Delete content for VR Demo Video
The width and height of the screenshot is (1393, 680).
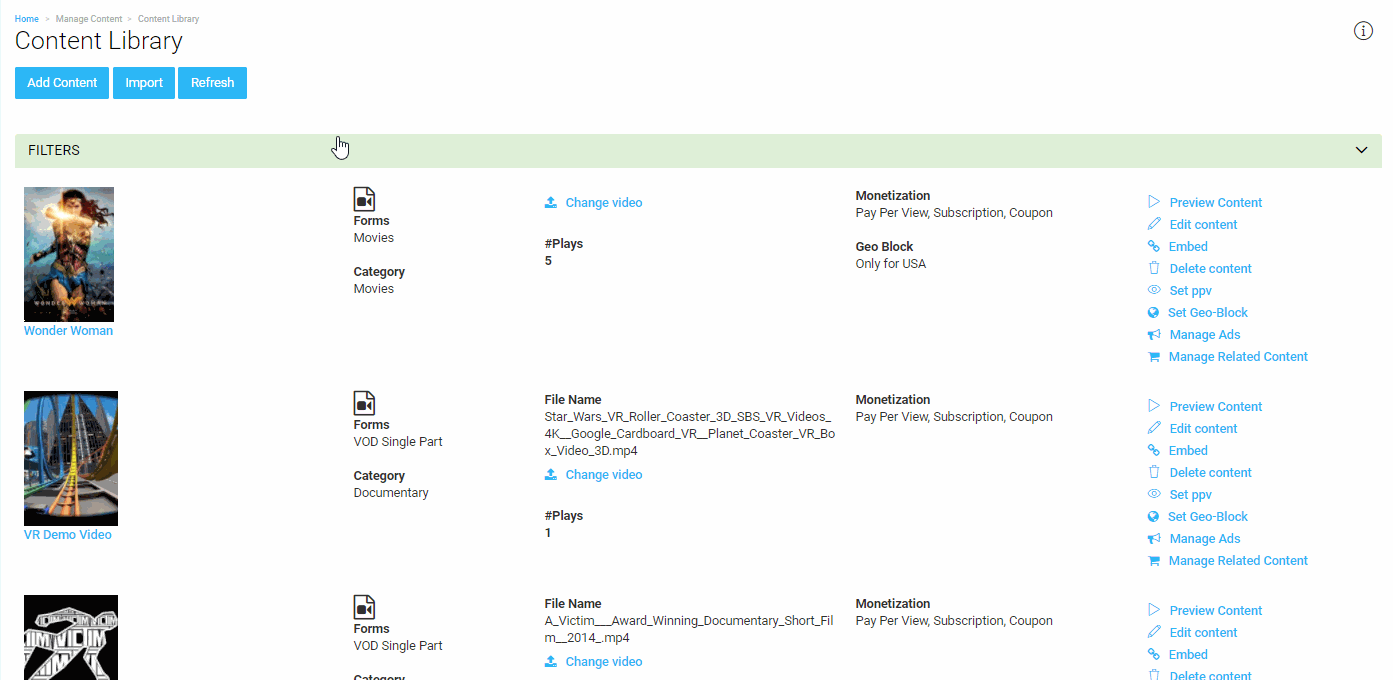(x=1210, y=473)
